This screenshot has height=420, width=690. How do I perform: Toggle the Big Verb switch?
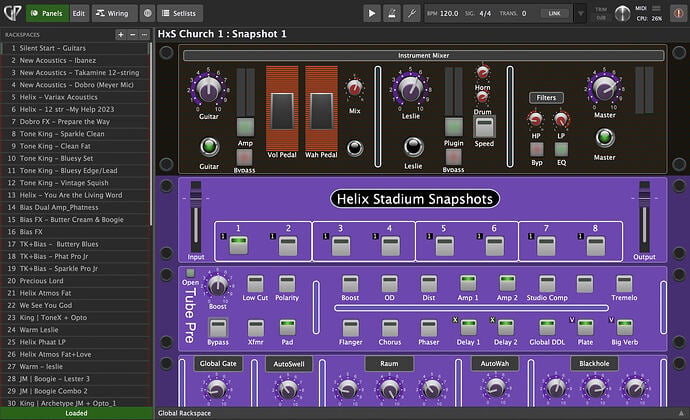[x=624, y=328]
